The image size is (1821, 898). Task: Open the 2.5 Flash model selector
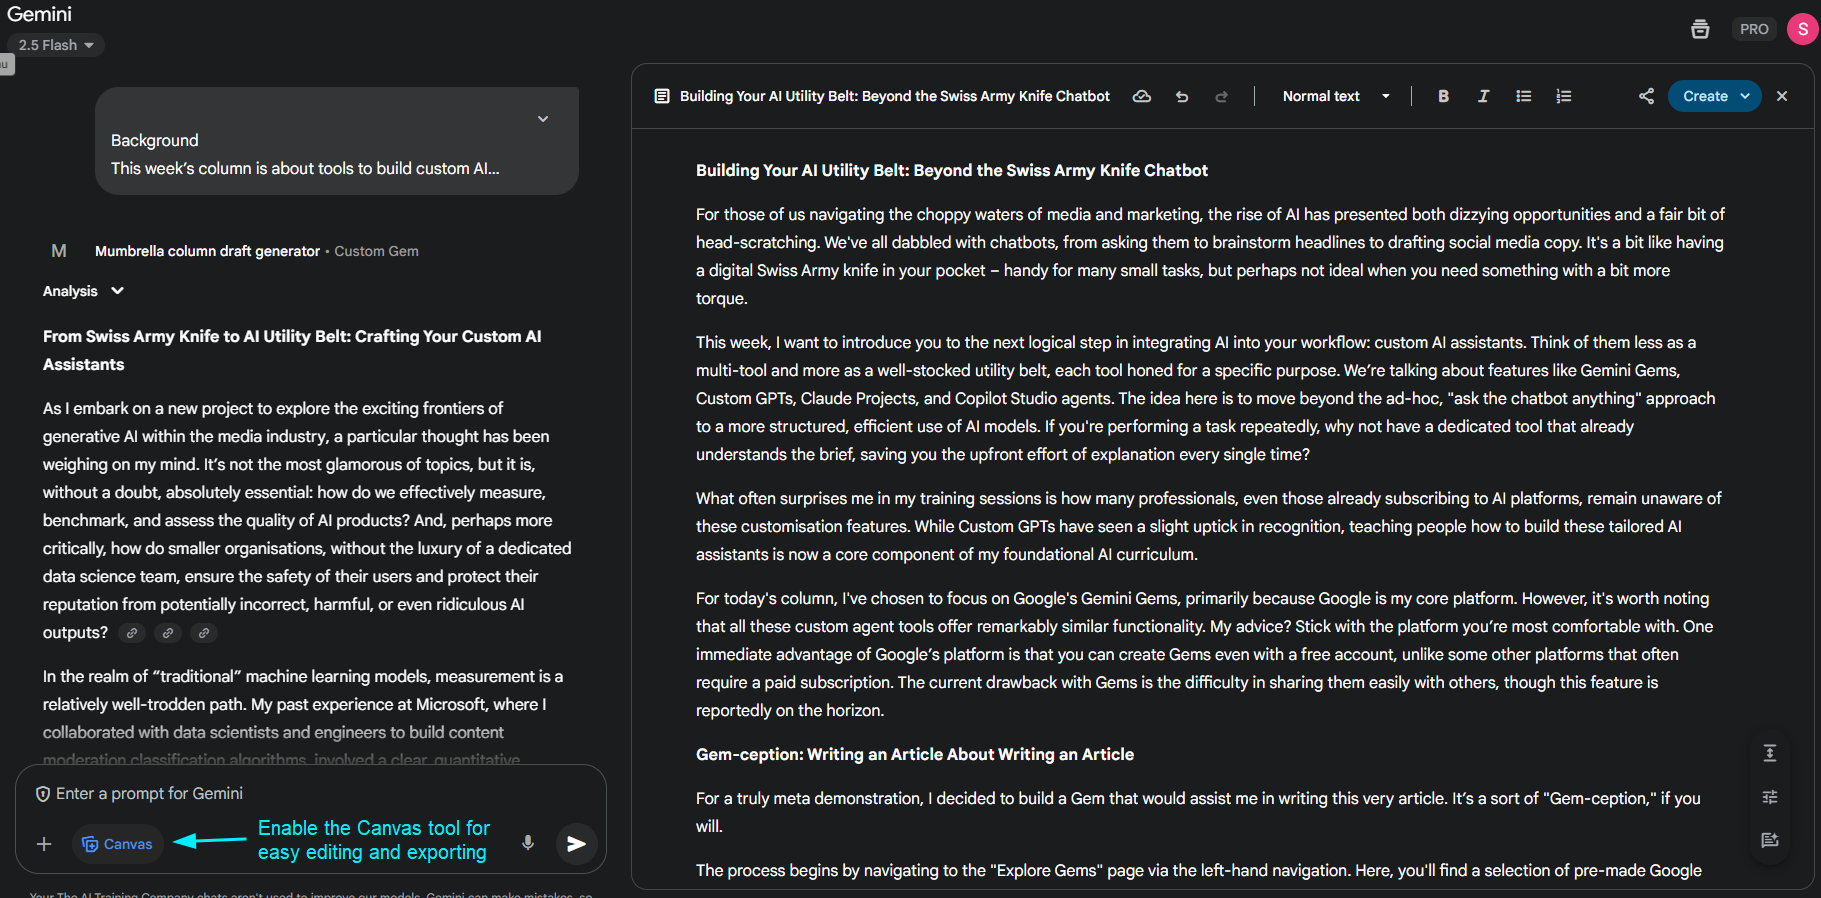coord(56,45)
